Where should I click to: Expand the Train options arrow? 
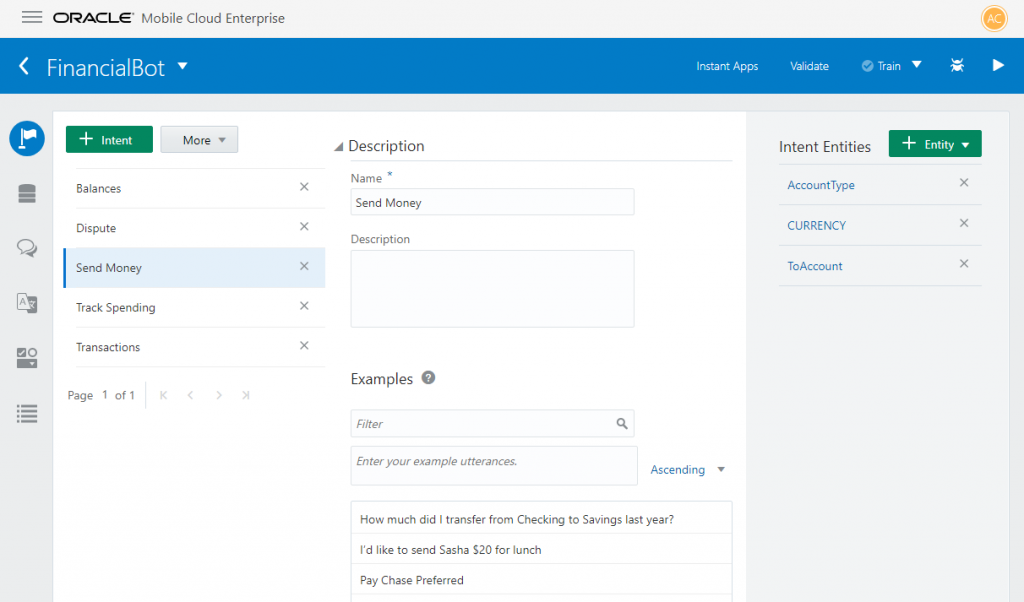917,65
